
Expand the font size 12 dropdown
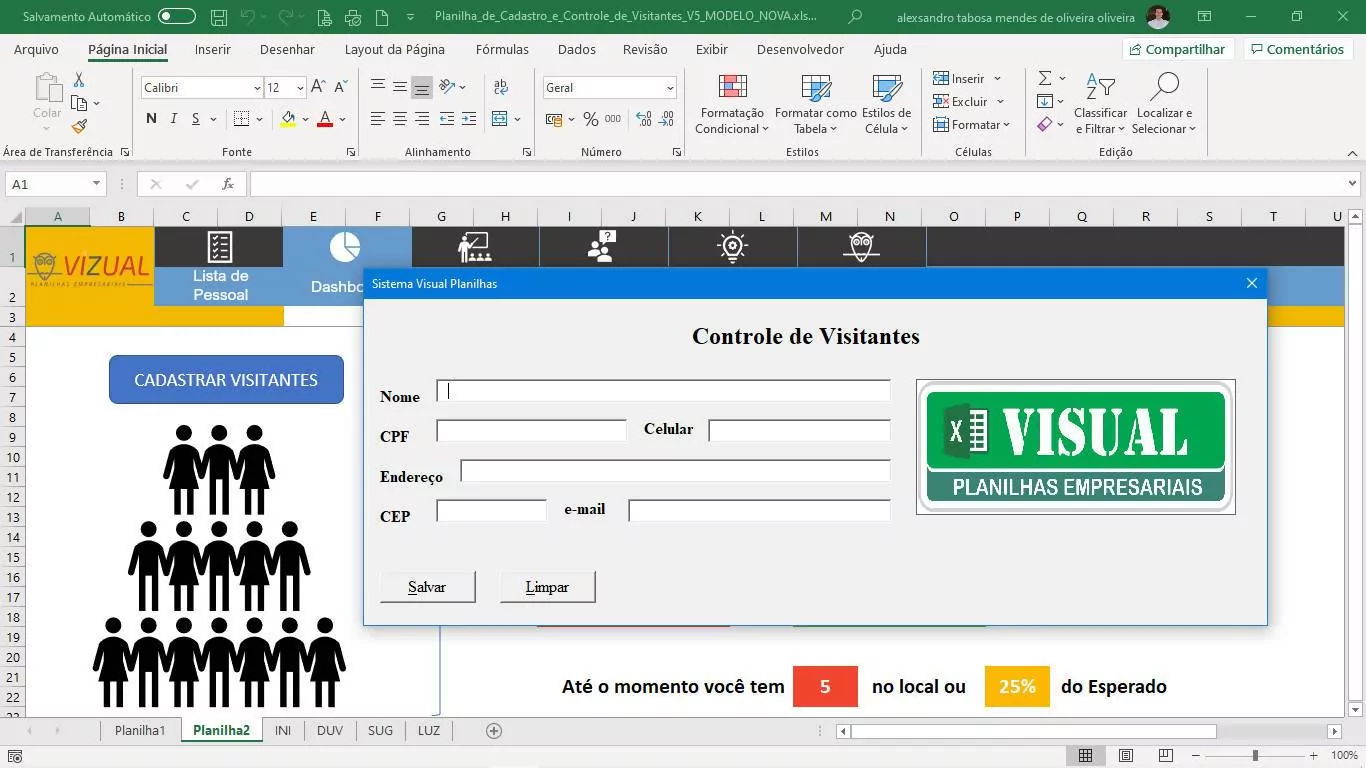click(x=298, y=88)
